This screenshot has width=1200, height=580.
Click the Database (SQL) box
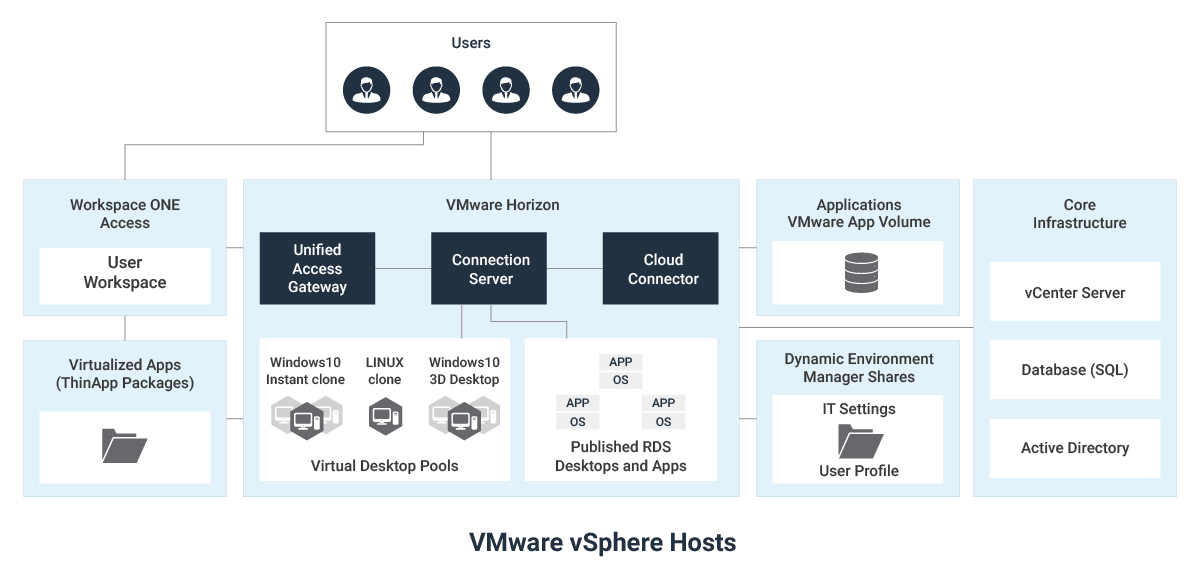click(1075, 370)
